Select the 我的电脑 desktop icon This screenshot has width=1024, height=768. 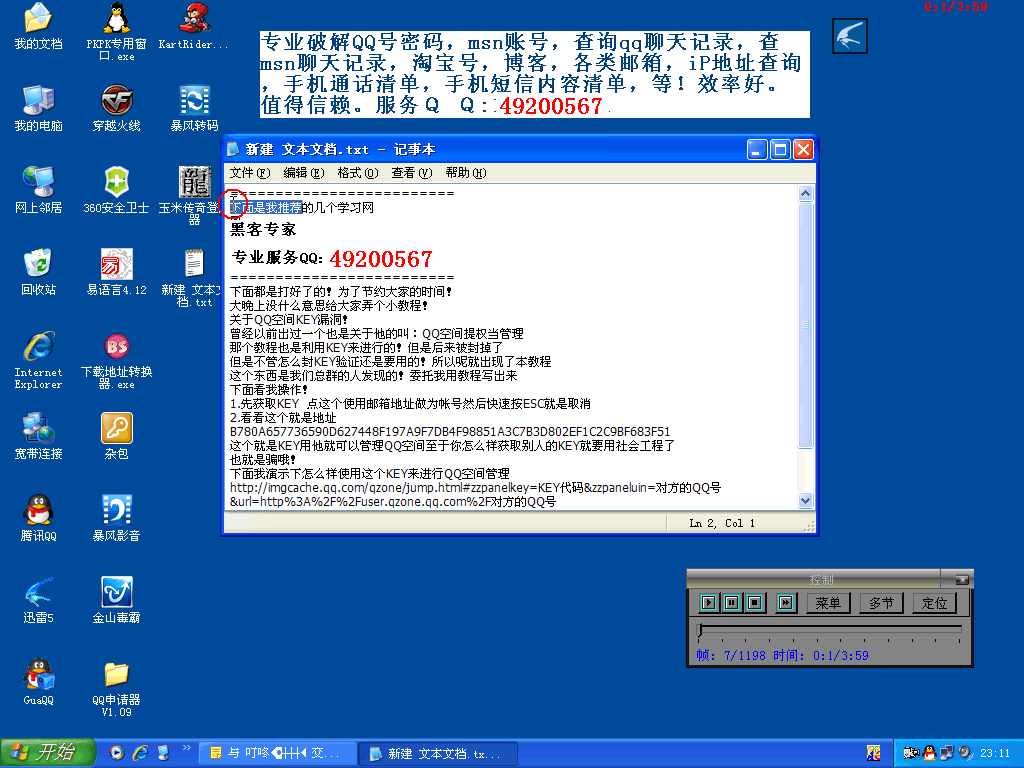38,108
